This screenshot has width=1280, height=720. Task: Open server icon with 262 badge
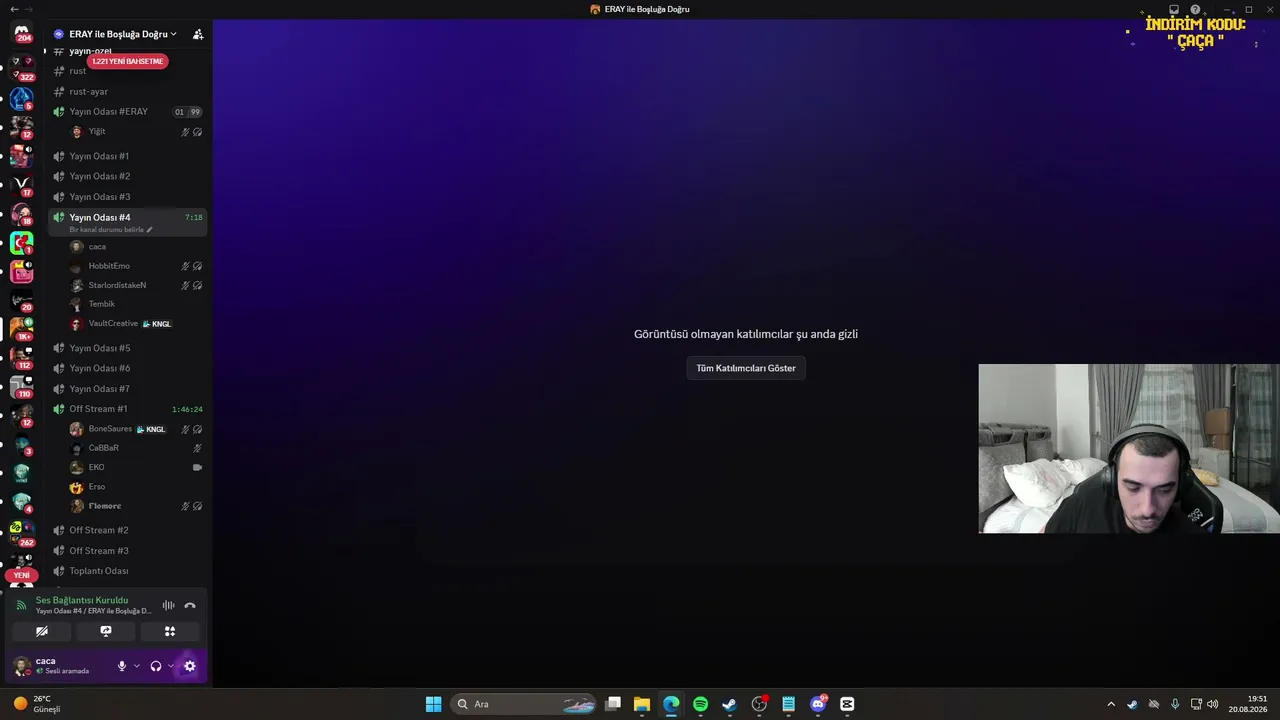[22, 532]
